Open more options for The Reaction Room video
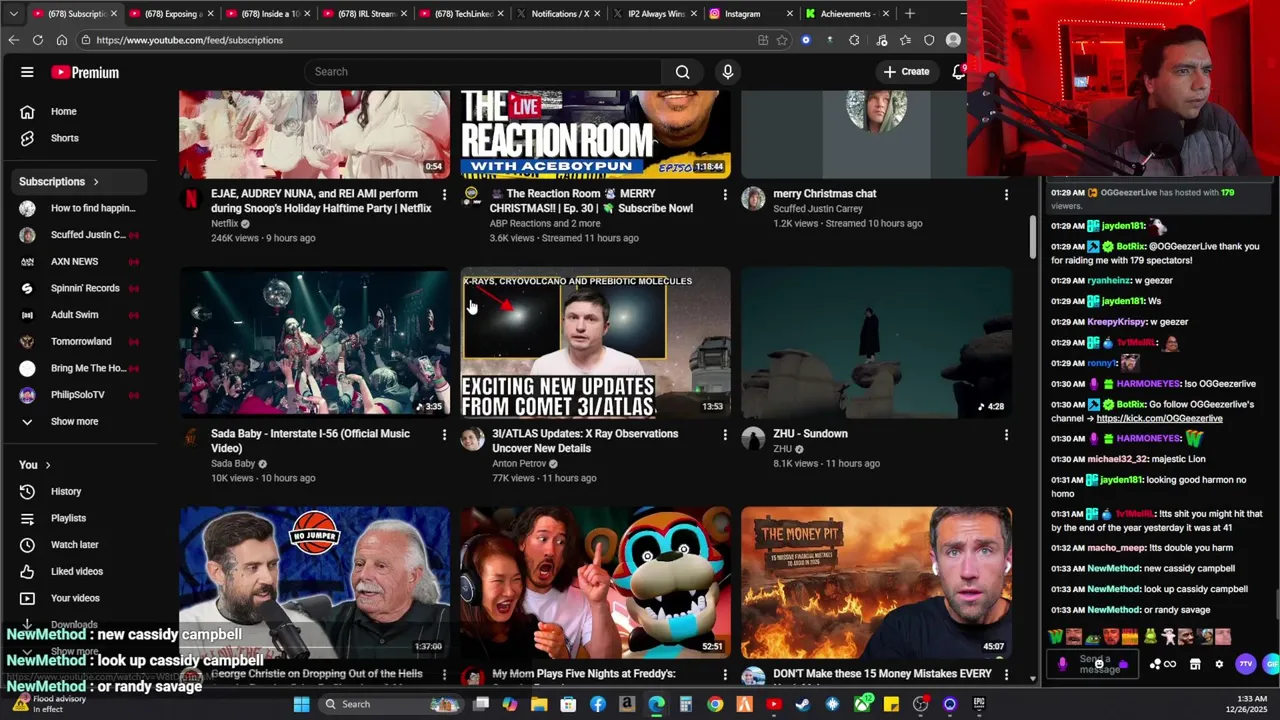1280x720 pixels. click(x=725, y=195)
